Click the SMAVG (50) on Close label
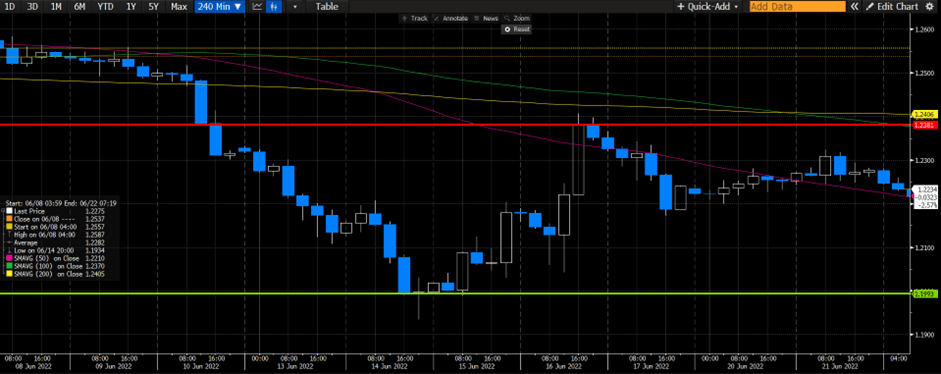 click(x=47, y=258)
